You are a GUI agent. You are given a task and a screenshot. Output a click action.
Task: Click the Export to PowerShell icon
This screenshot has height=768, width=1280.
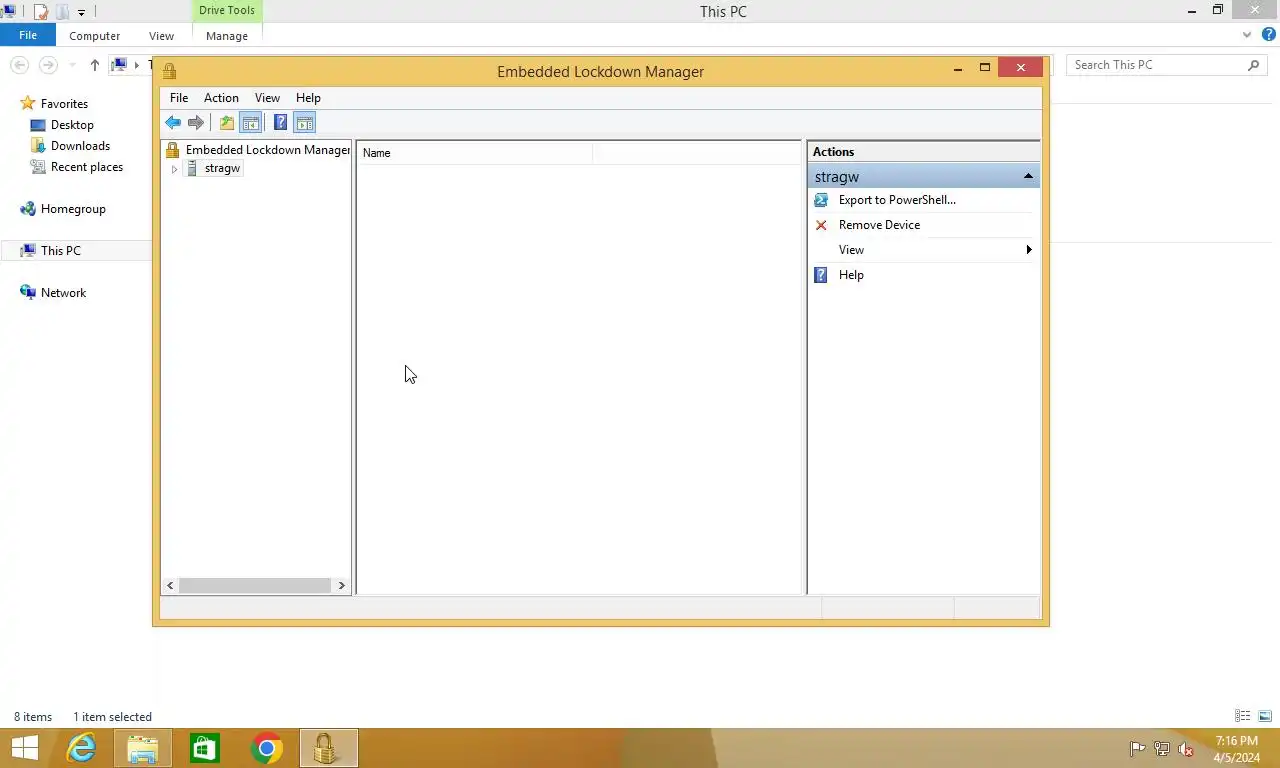(x=821, y=200)
